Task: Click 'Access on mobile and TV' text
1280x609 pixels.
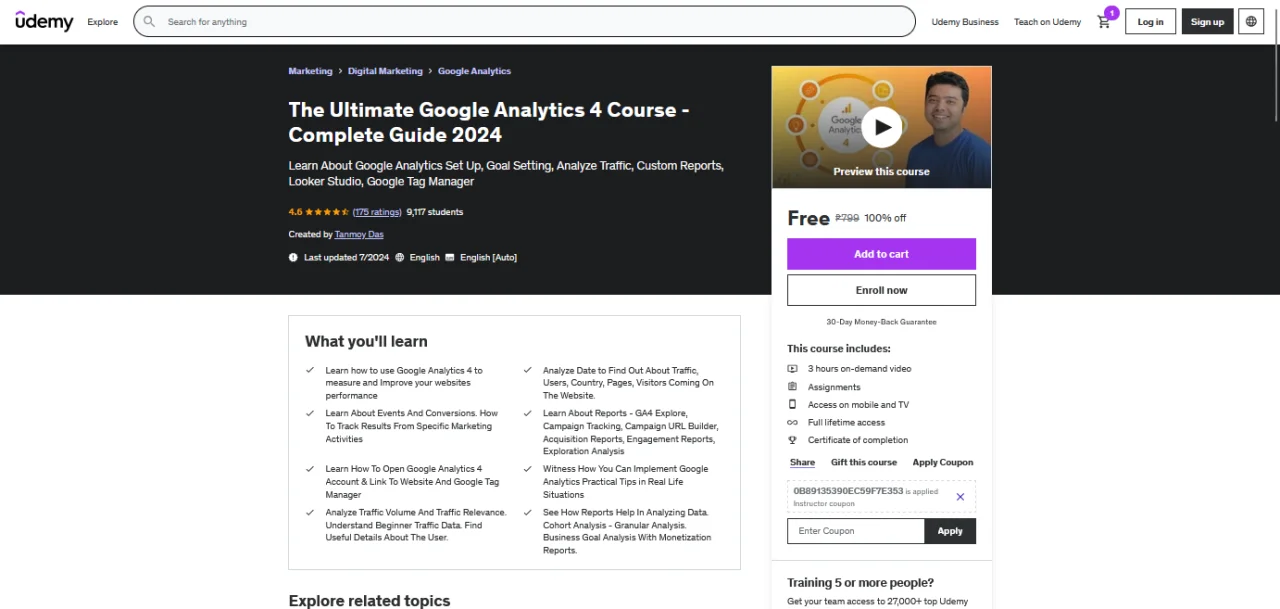Action: pyautogui.click(x=858, y=405)
